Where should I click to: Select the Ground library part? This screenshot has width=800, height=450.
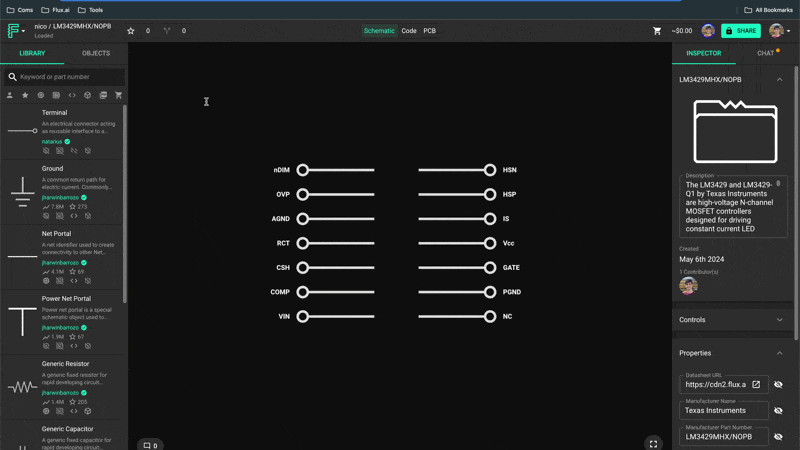(62, 192)
